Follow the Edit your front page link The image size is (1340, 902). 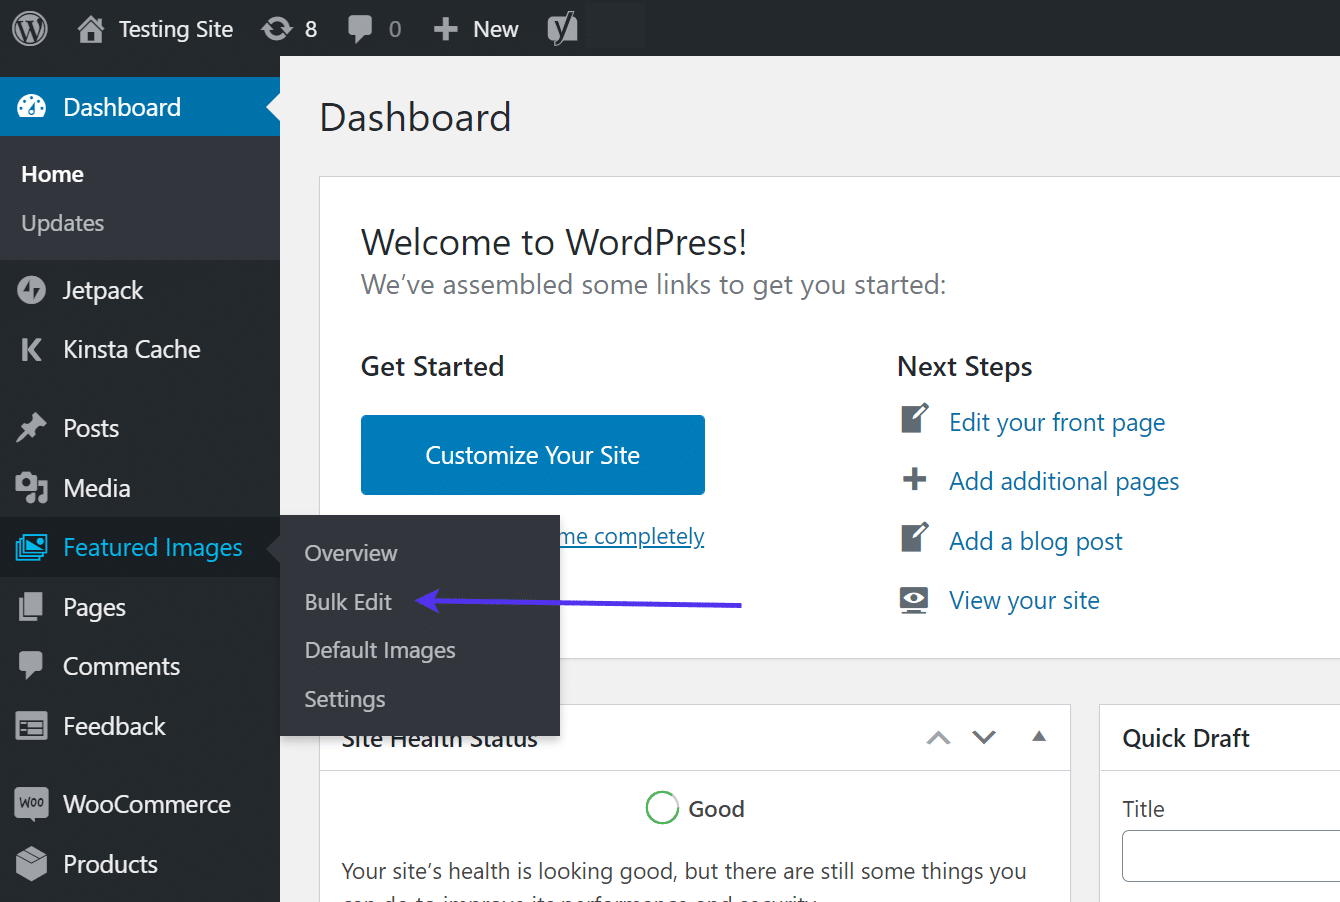click(1057, 422)
